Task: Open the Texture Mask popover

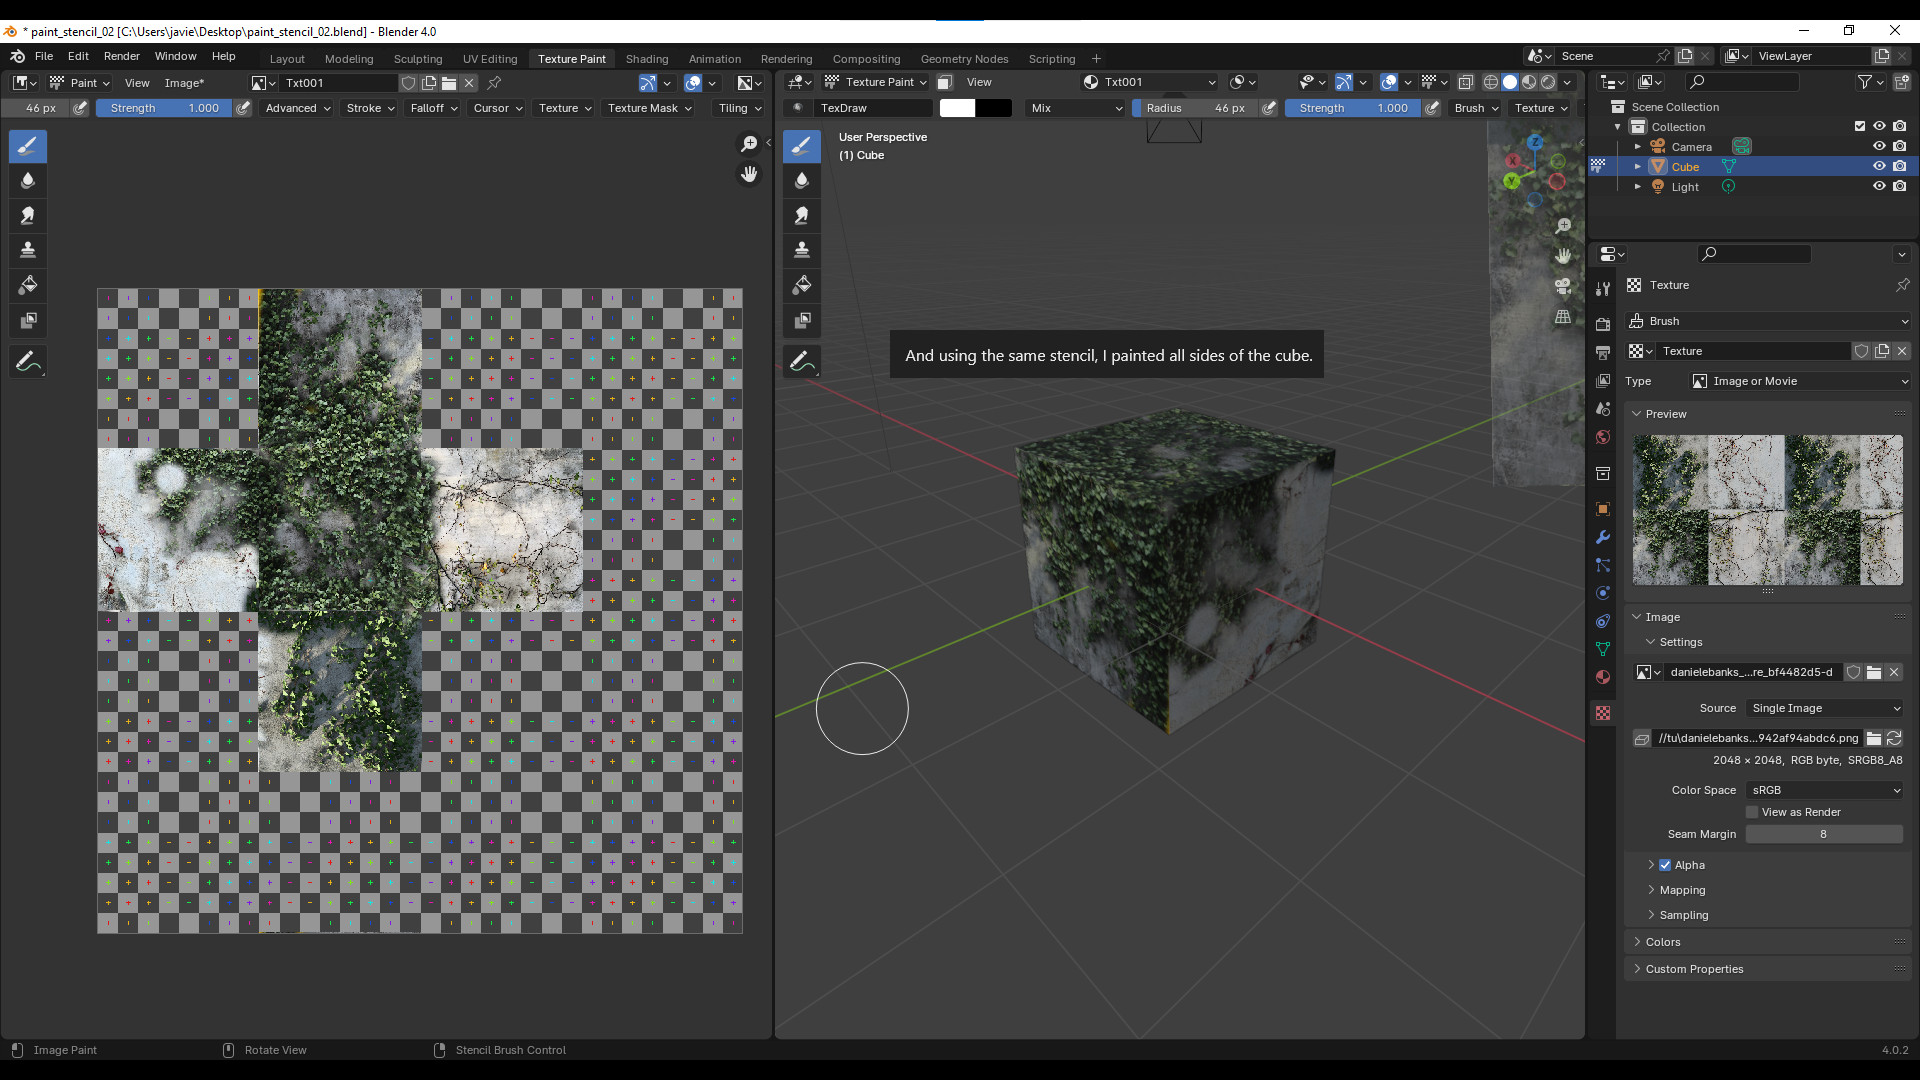Action: 650,108
